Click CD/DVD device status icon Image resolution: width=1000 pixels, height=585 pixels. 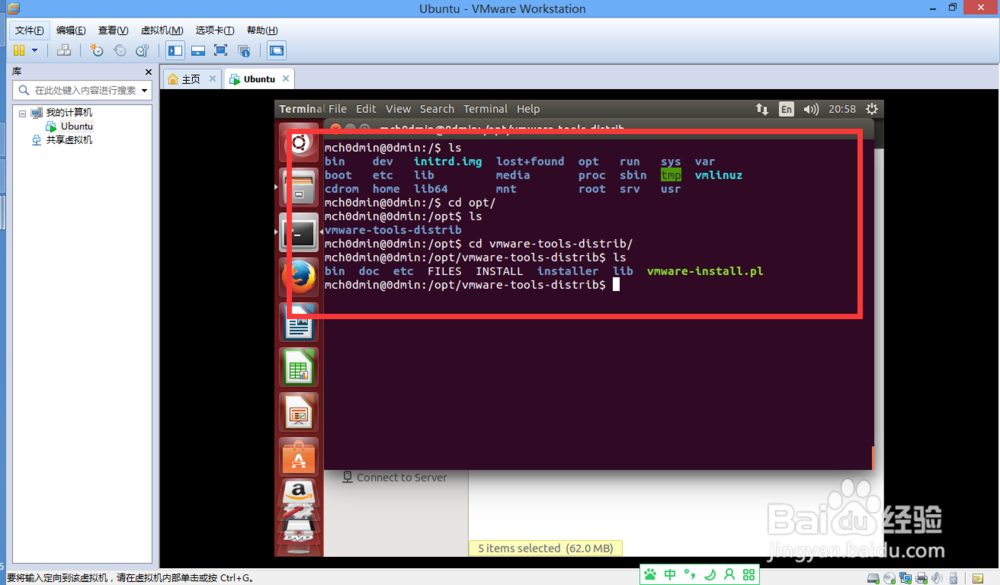889,578
